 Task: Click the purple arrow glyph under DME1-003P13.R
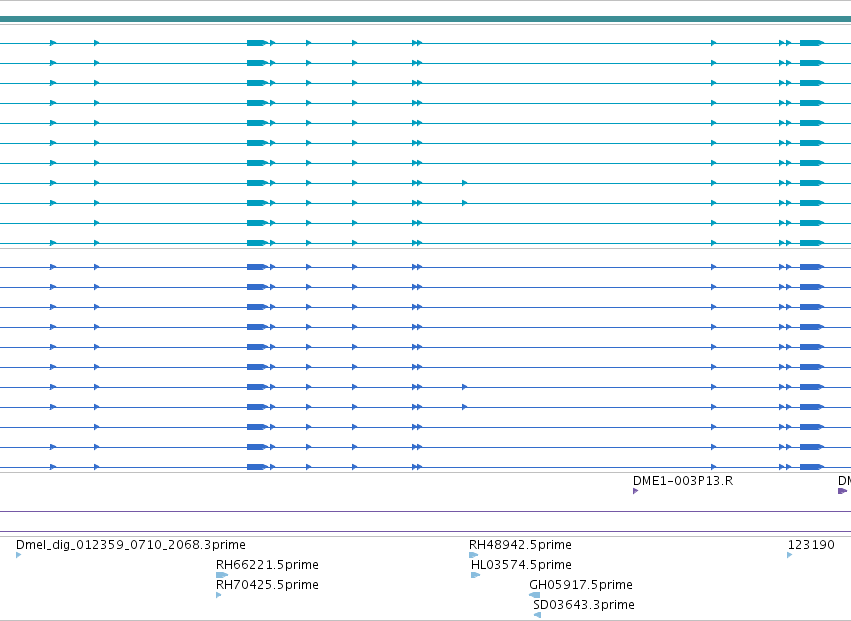pyautogui.click(x=636, y=491)
